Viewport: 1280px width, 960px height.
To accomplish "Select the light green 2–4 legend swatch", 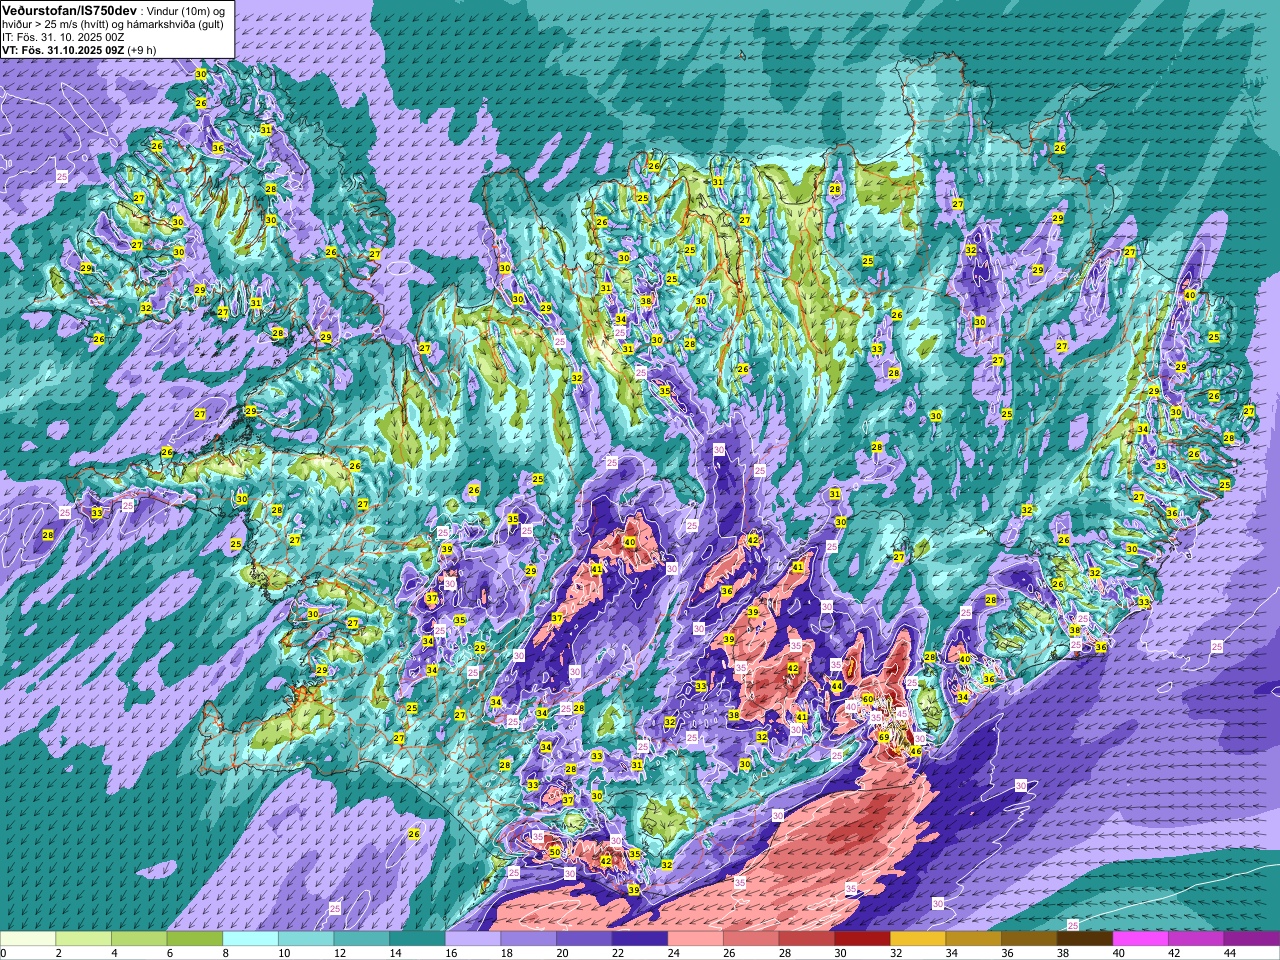I will (x=84, y=939).
